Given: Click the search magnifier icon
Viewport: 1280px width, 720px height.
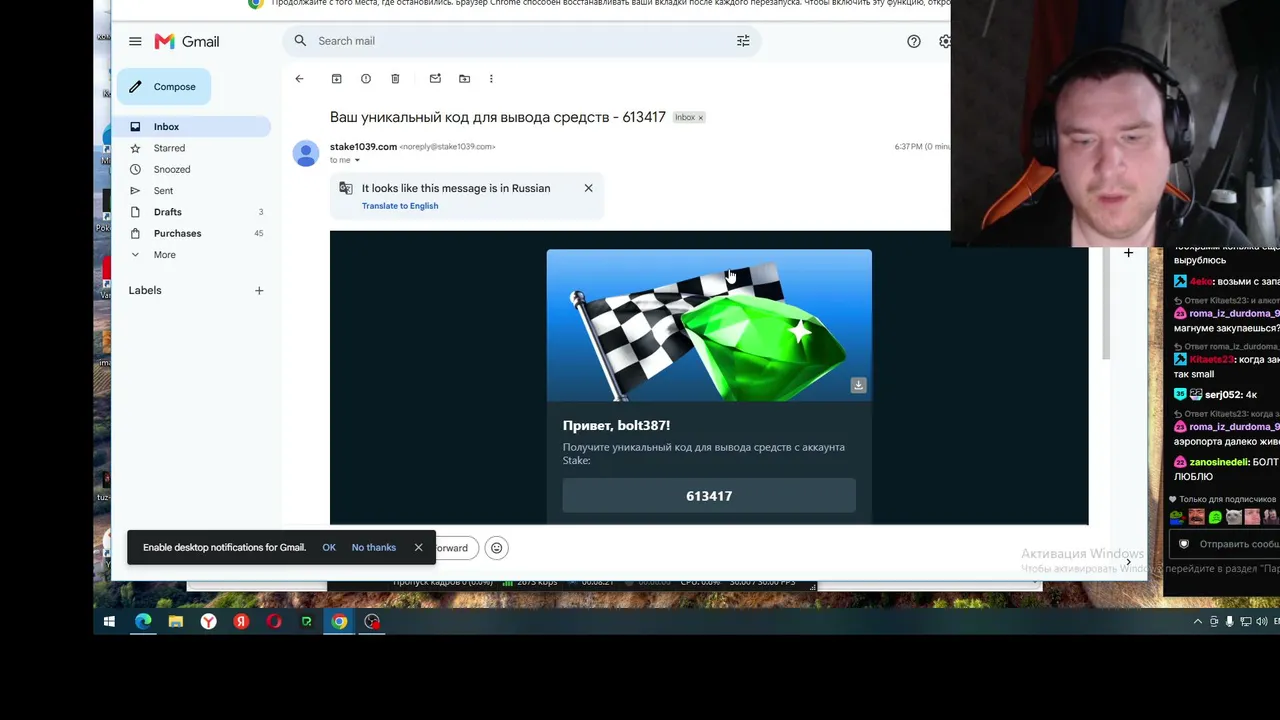Looking at the screenshot, I should [300, 41].
